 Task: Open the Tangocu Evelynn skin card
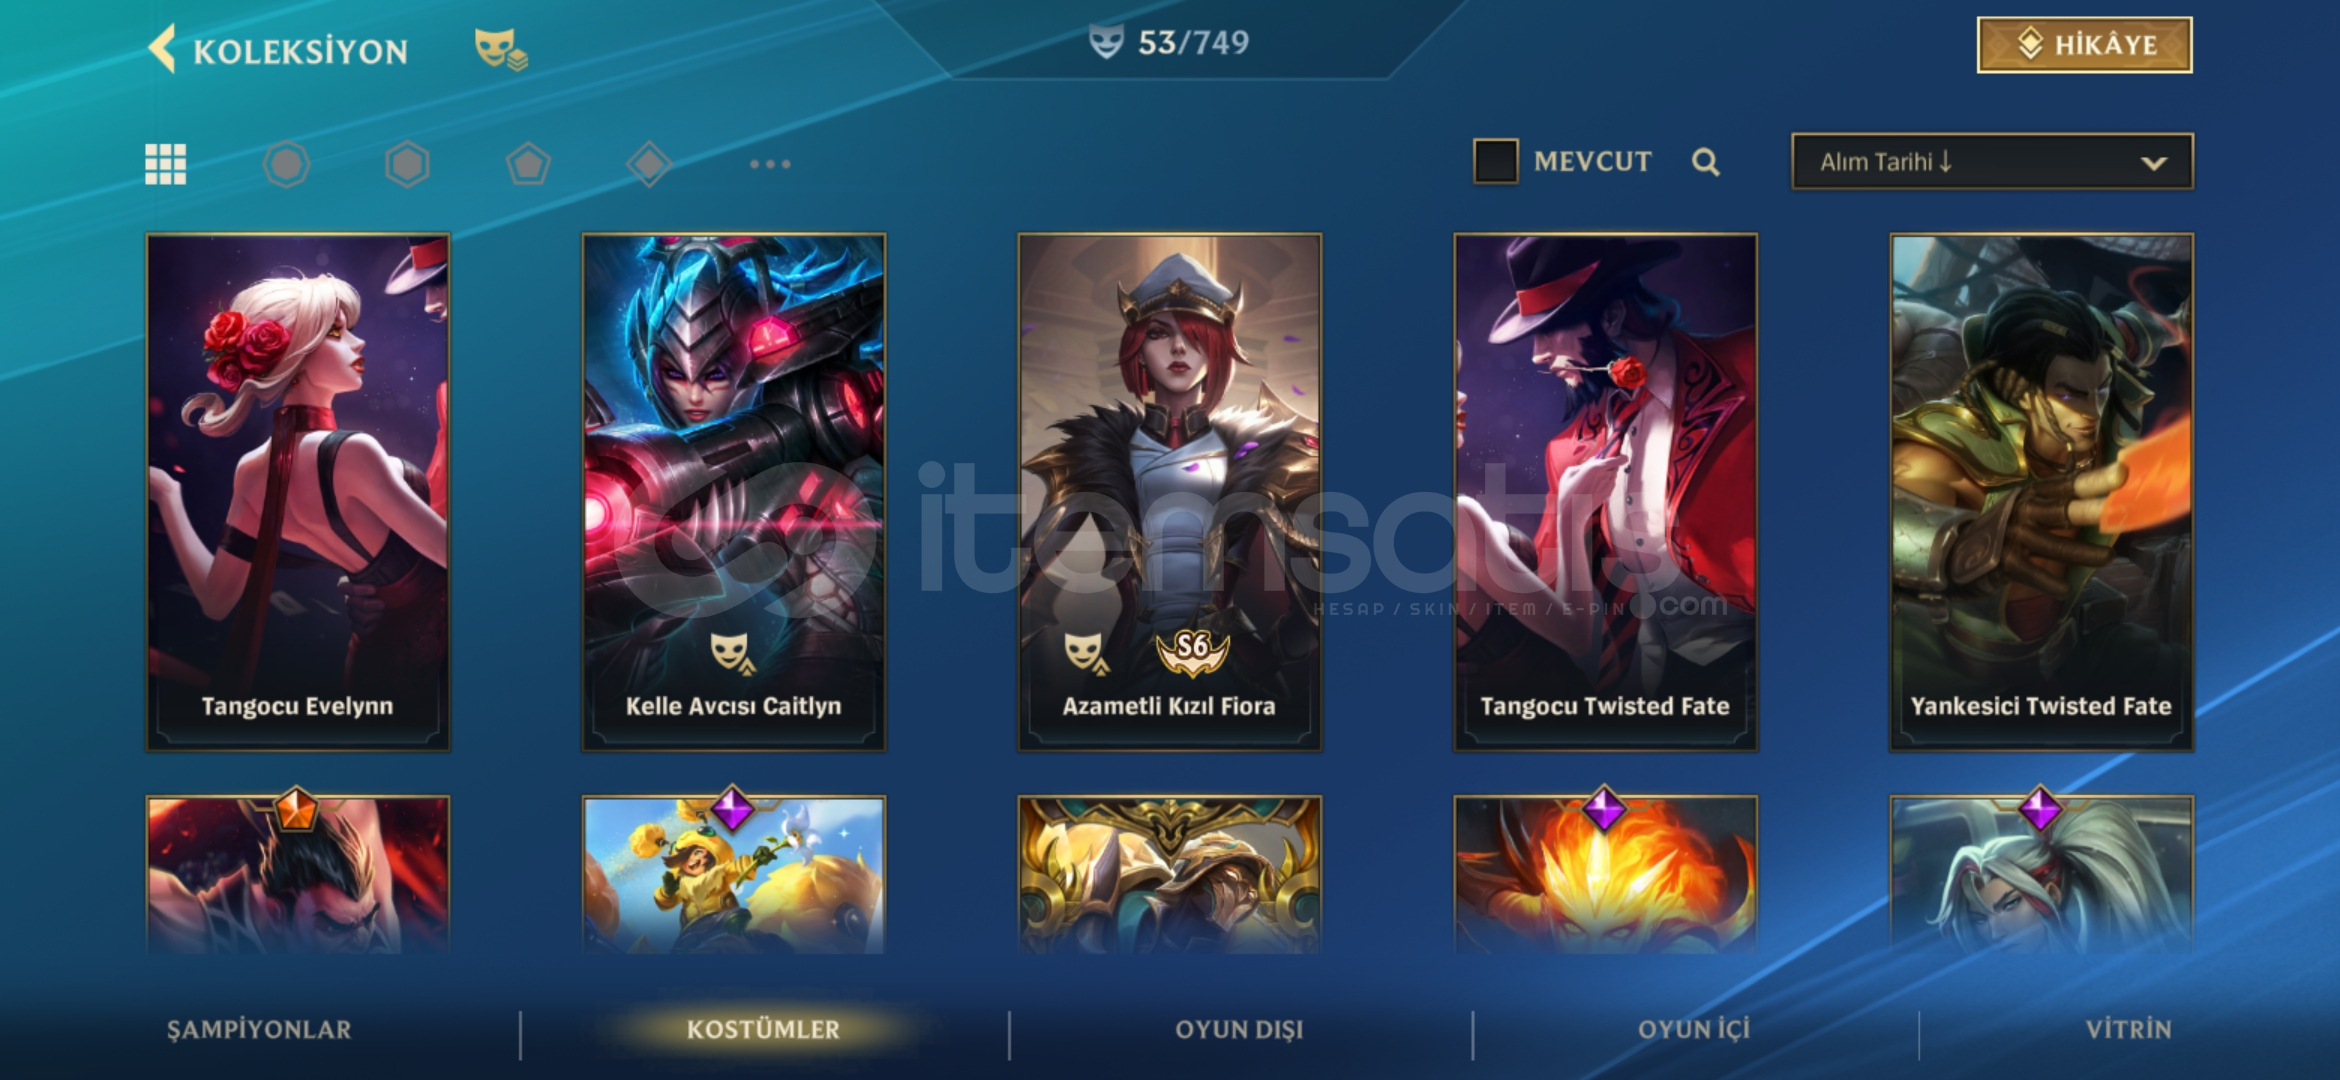[298, 493]
